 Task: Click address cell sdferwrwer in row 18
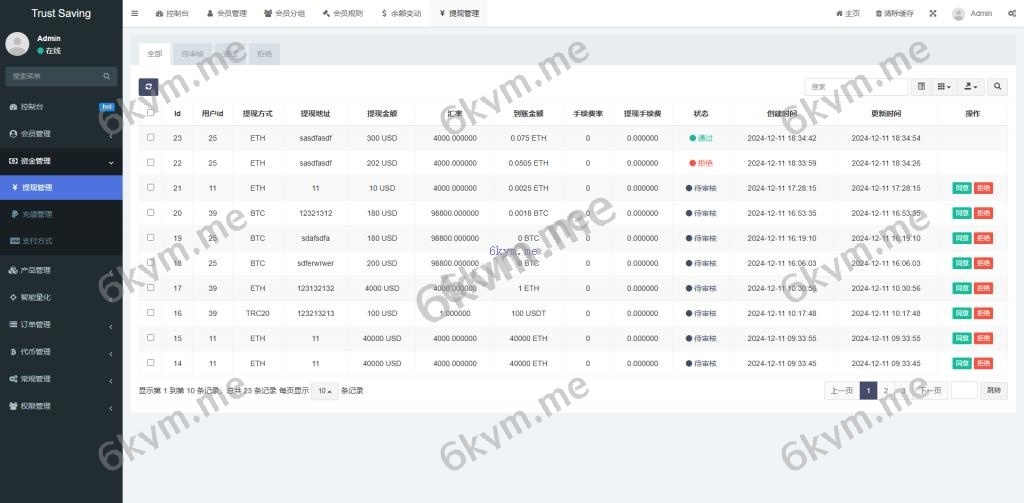[315, 263]
